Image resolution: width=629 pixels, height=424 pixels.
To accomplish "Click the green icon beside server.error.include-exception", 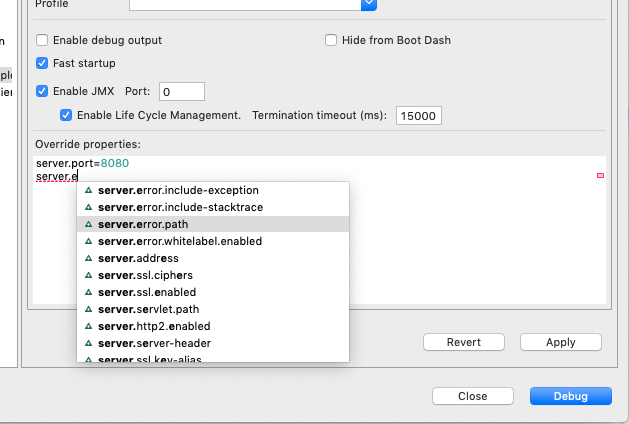I will 88,190.
